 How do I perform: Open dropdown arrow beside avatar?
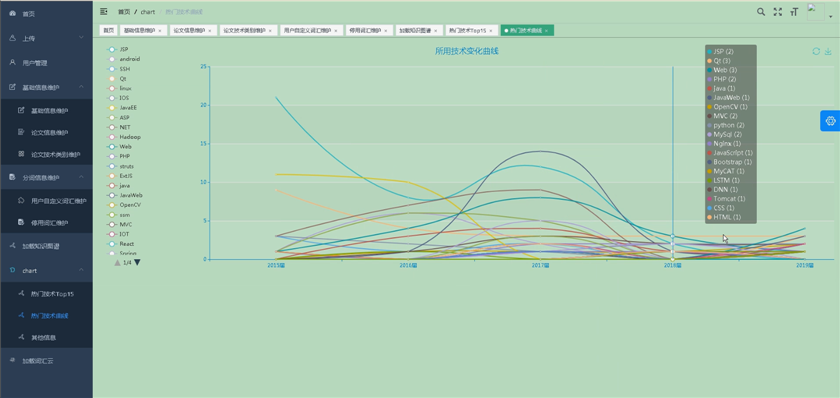click(831, 17)
